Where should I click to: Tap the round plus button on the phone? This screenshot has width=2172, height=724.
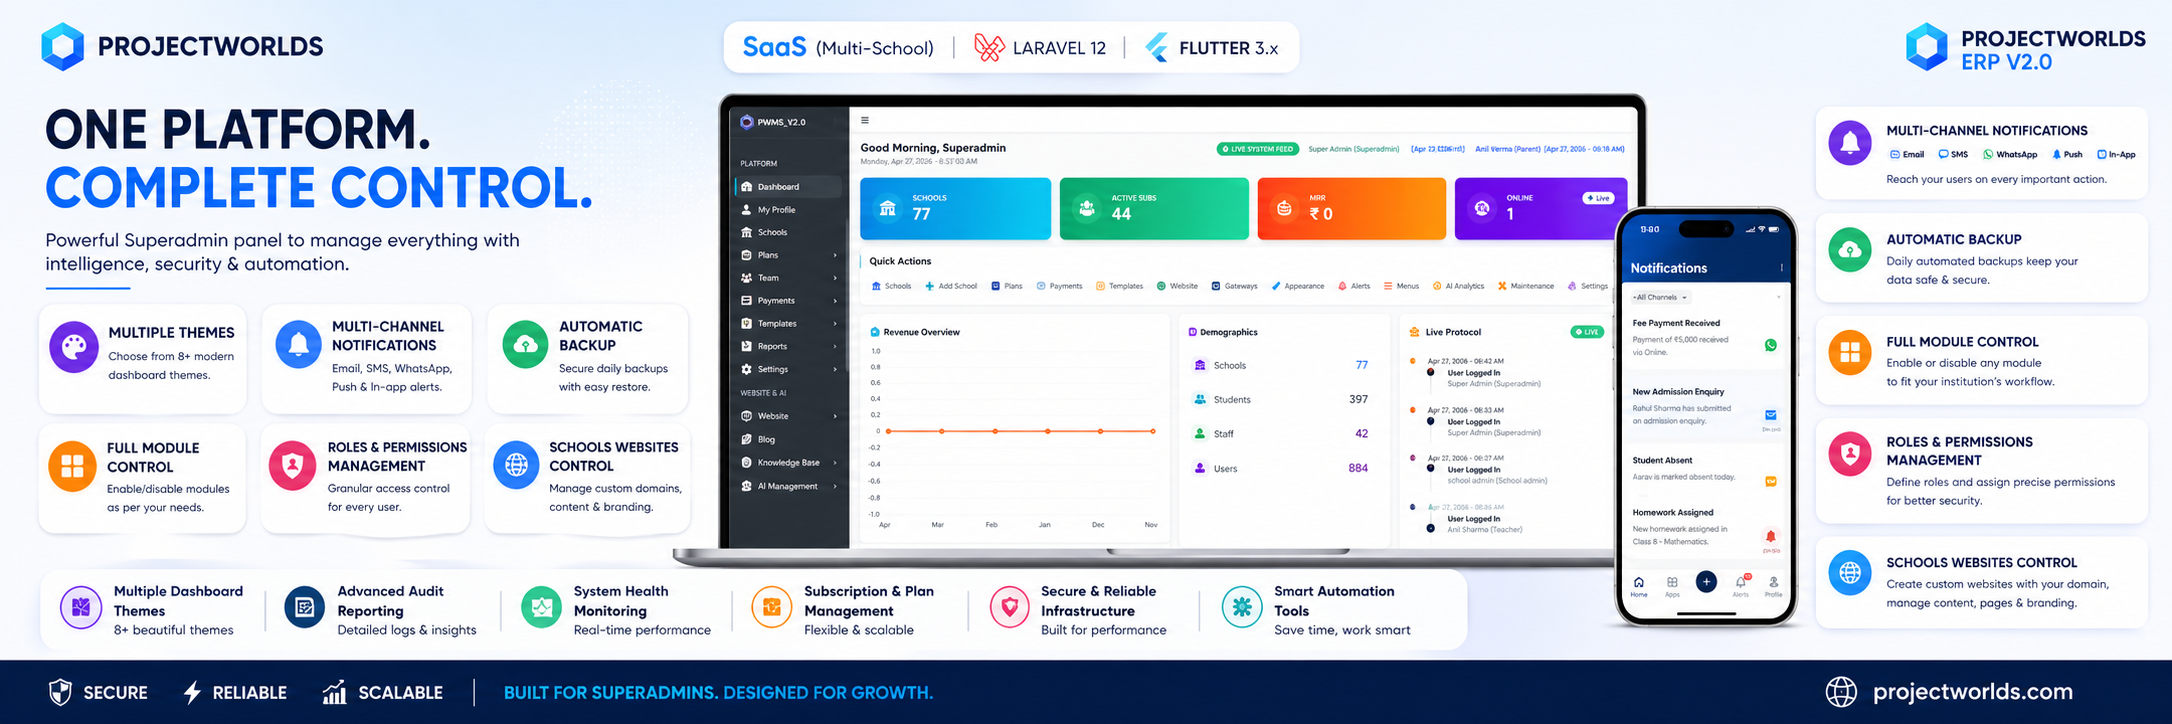tap(1706, 582)
